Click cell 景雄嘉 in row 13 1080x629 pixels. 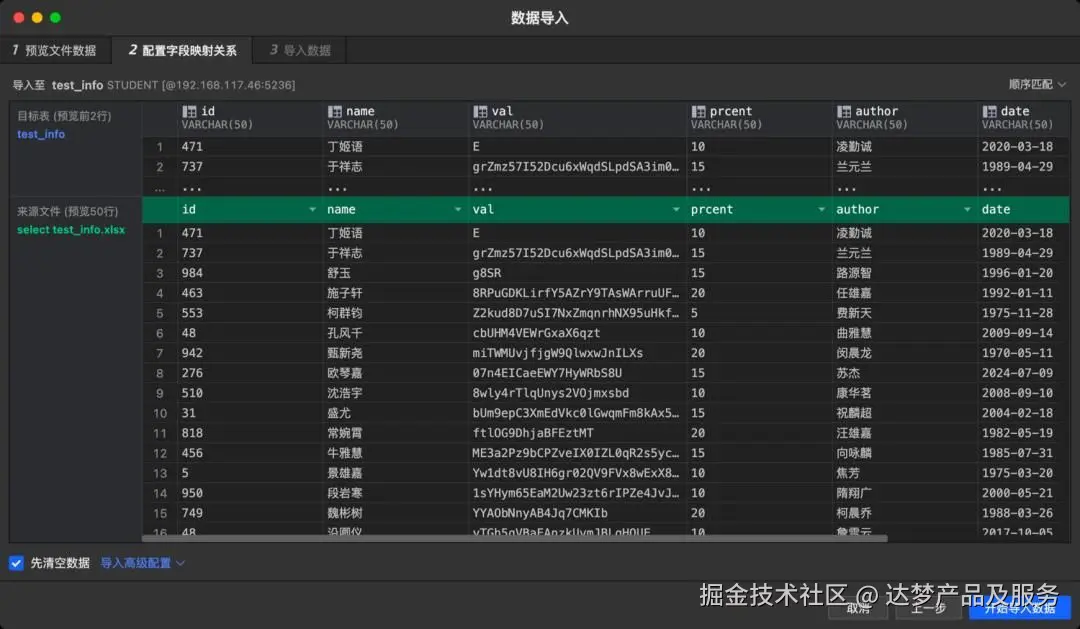[345, 473]
